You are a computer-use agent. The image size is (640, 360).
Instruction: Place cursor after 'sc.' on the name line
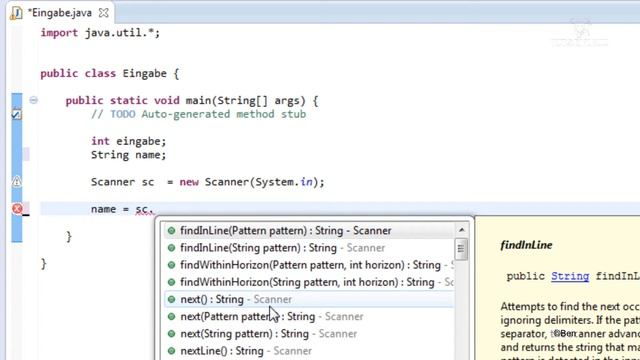[155, 209]
